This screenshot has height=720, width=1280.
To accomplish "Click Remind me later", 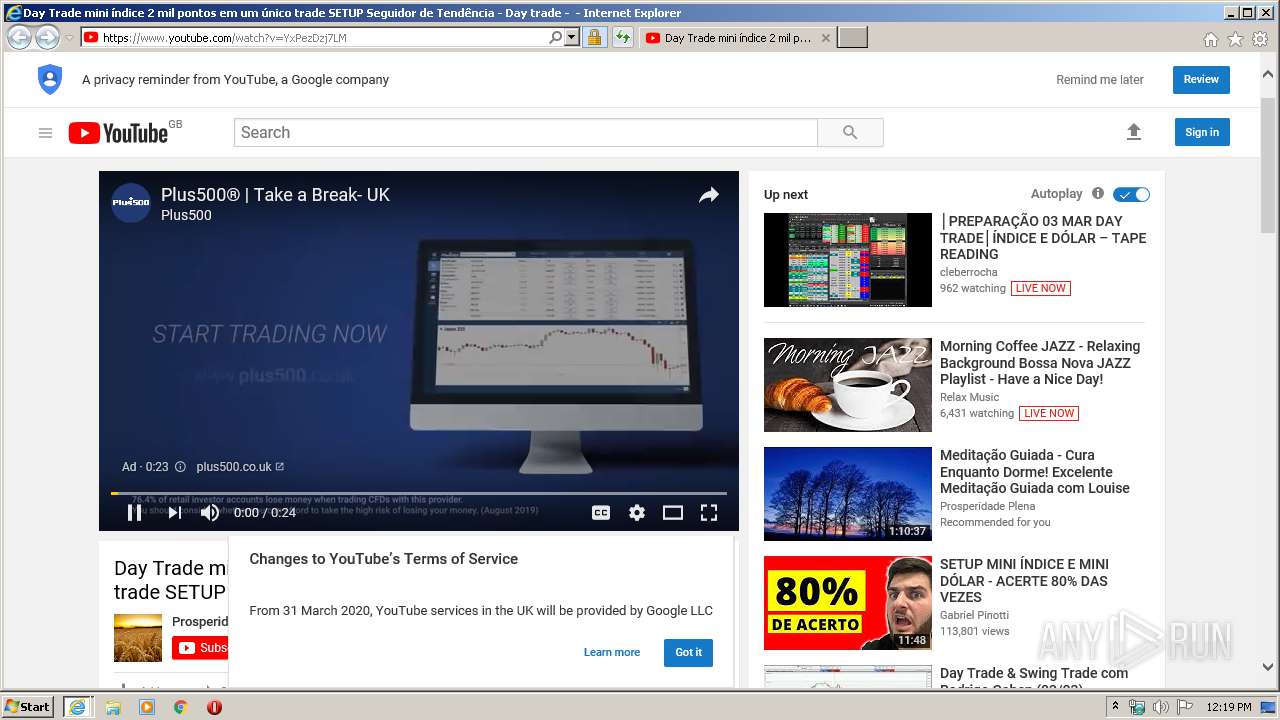I will [1100, 80].
